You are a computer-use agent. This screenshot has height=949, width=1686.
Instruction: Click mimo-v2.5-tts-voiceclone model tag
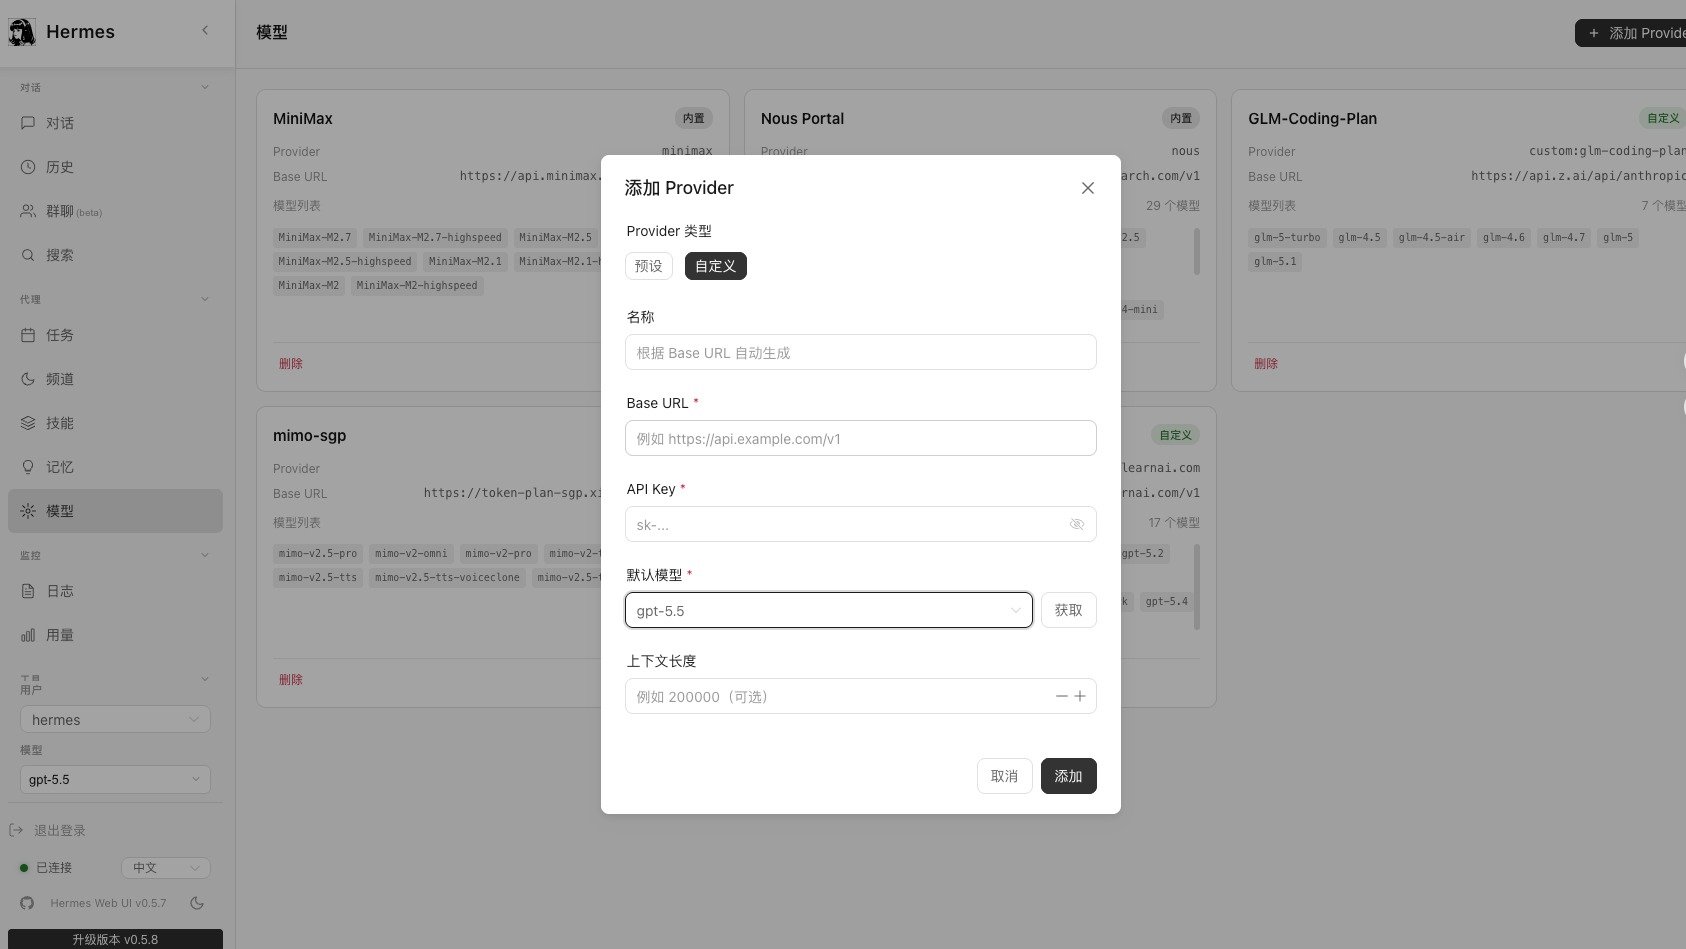(447, 577)
